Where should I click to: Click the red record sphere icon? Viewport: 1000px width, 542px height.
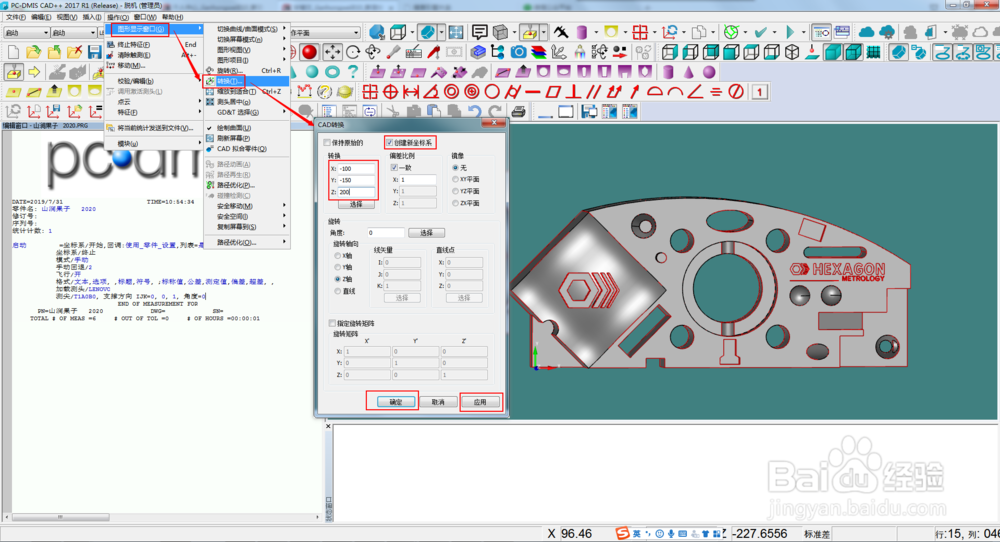click(310, 52)
